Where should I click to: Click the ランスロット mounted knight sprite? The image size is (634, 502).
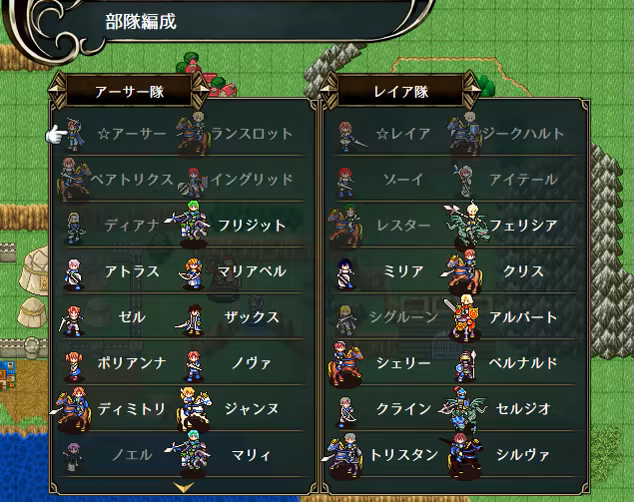tap(193, 133)
